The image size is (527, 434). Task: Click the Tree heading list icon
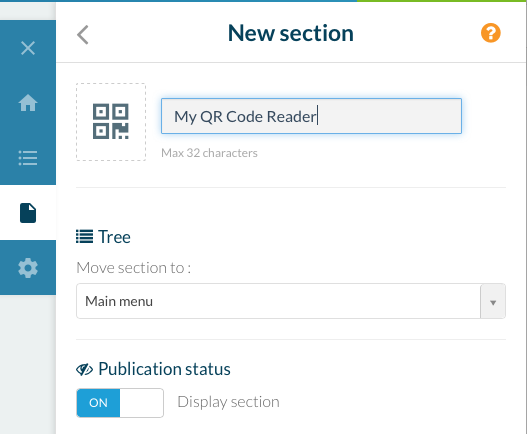84,236
